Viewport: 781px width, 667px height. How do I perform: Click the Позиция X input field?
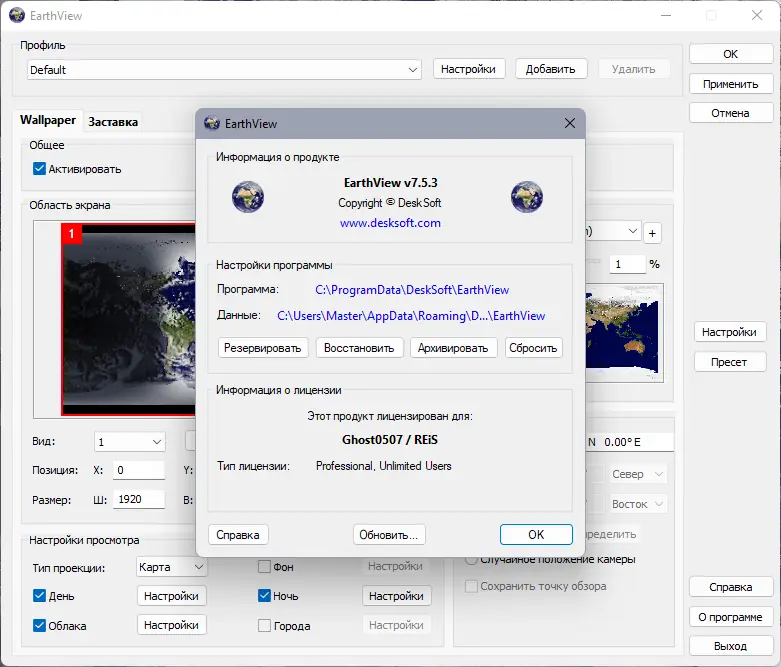coord(139,470)
